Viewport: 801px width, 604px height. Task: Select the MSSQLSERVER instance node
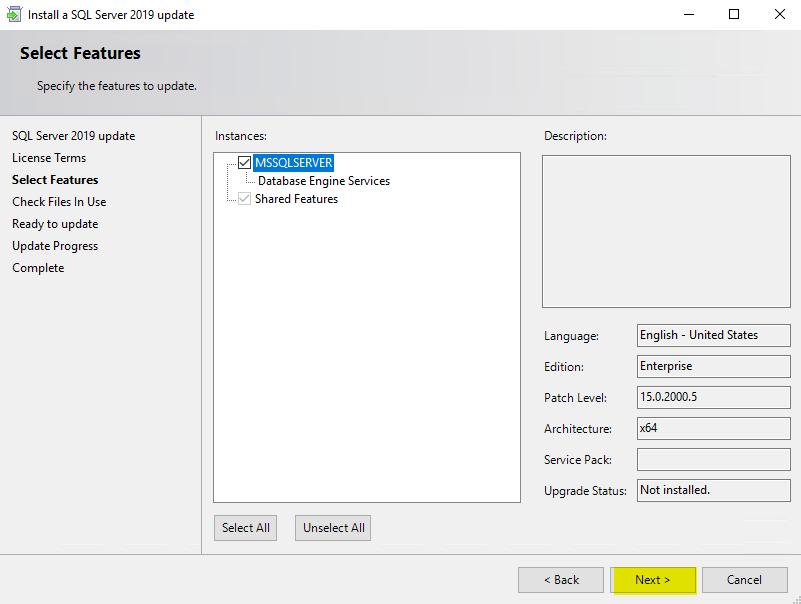pos(293,163)
